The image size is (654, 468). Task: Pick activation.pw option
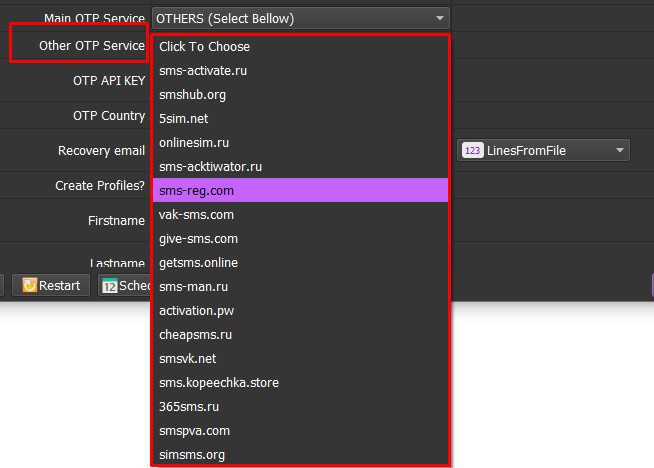(x=301, y=310)
